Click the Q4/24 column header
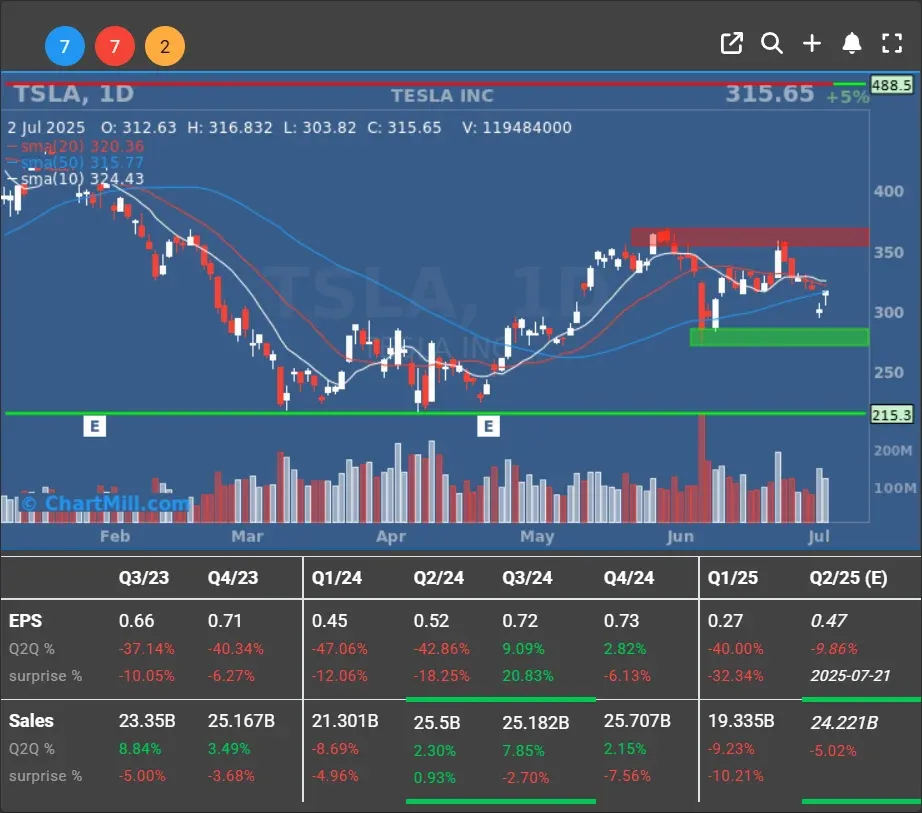 [x=629, y=578]
